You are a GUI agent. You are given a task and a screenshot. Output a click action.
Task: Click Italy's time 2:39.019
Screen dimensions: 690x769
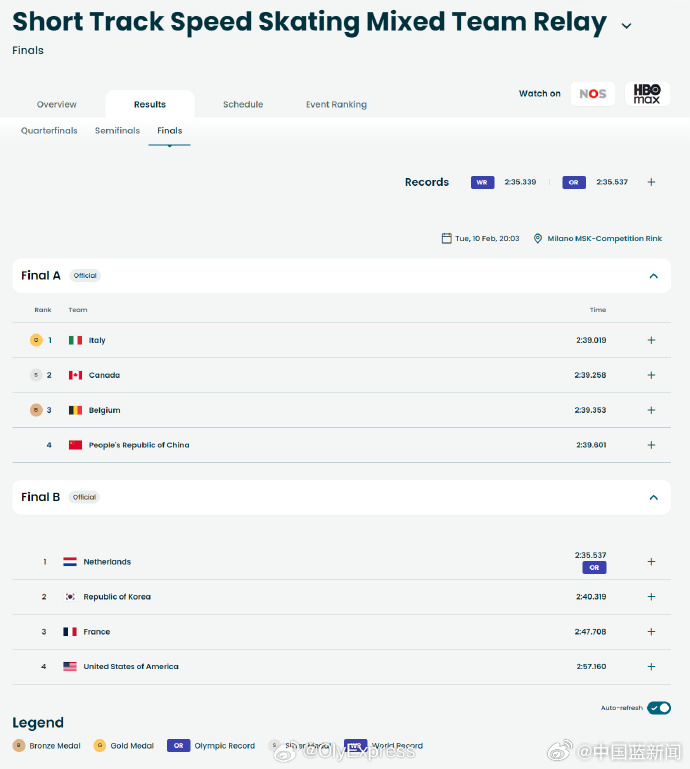click(591, 340)
